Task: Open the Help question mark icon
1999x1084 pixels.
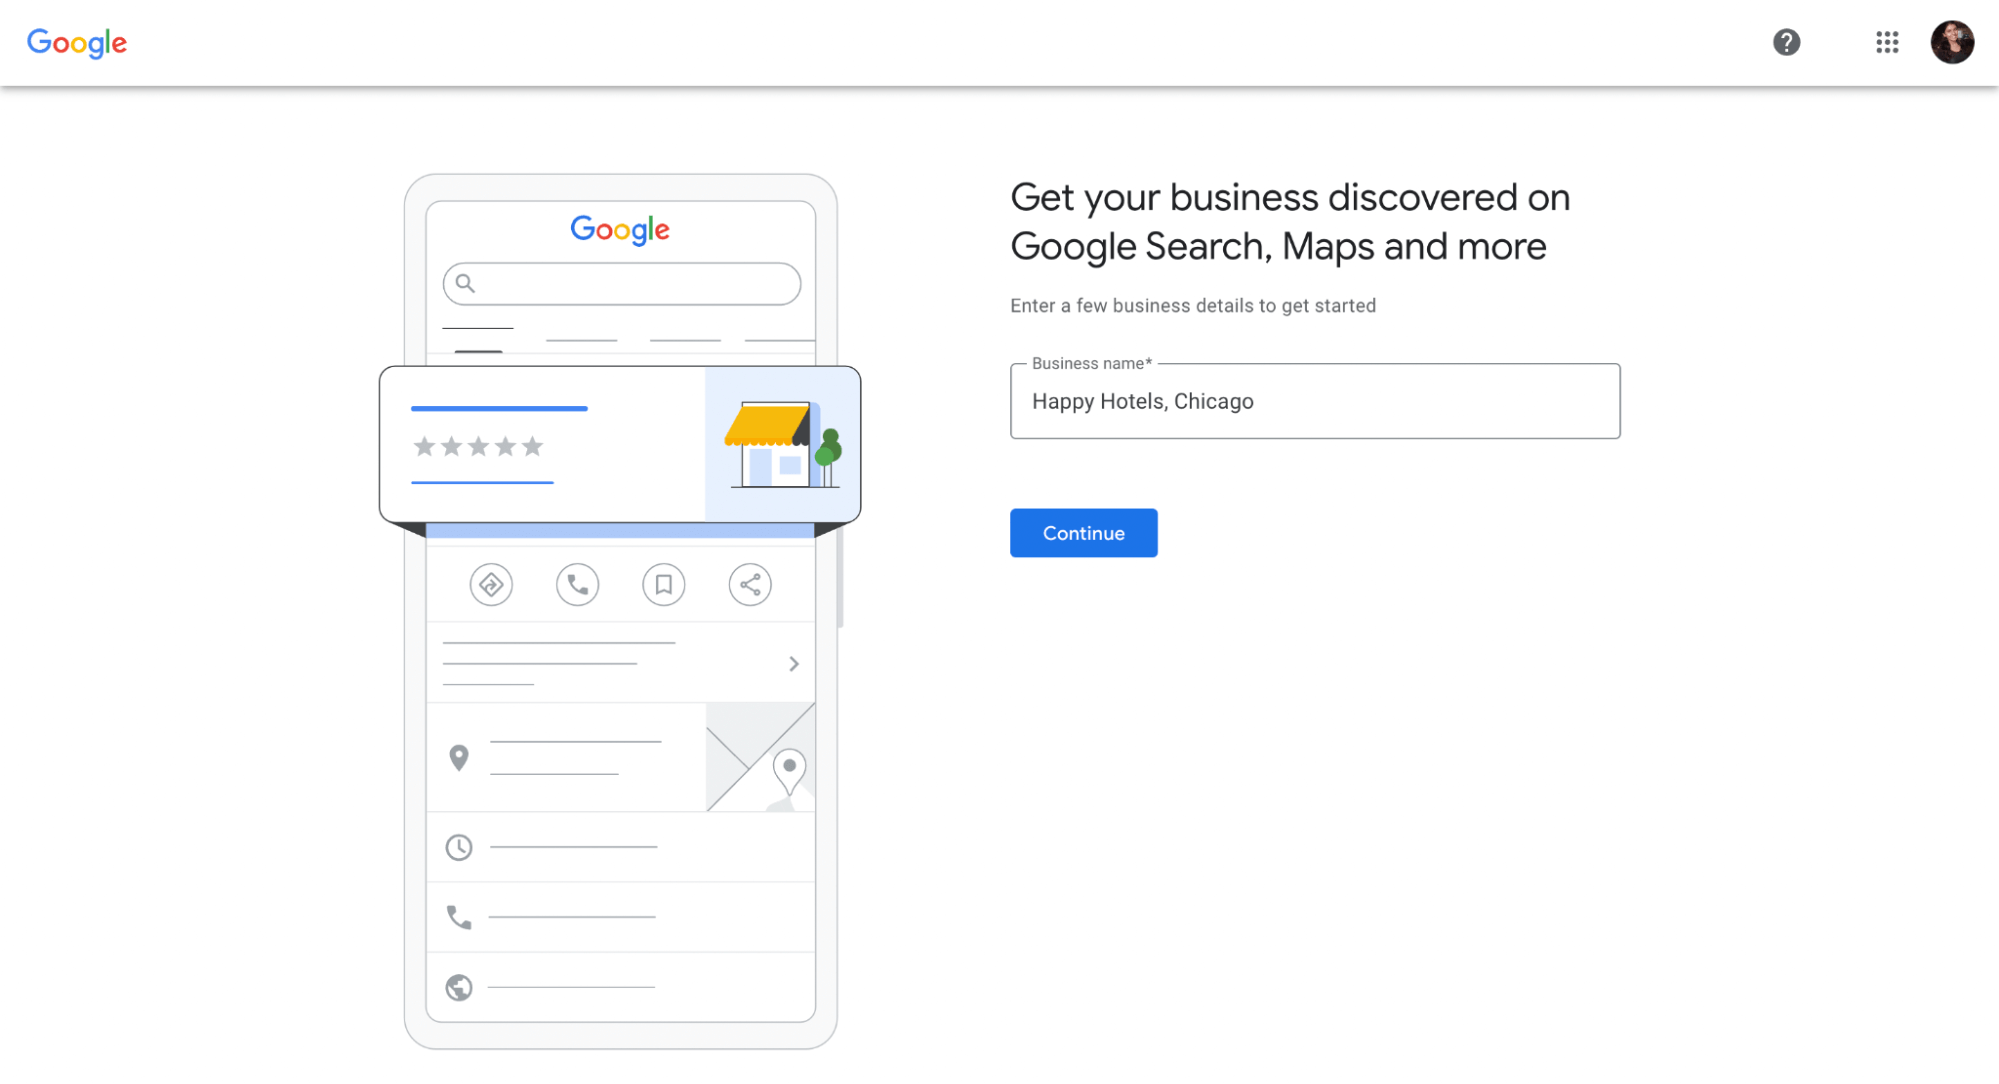Action: point(1786,42)
